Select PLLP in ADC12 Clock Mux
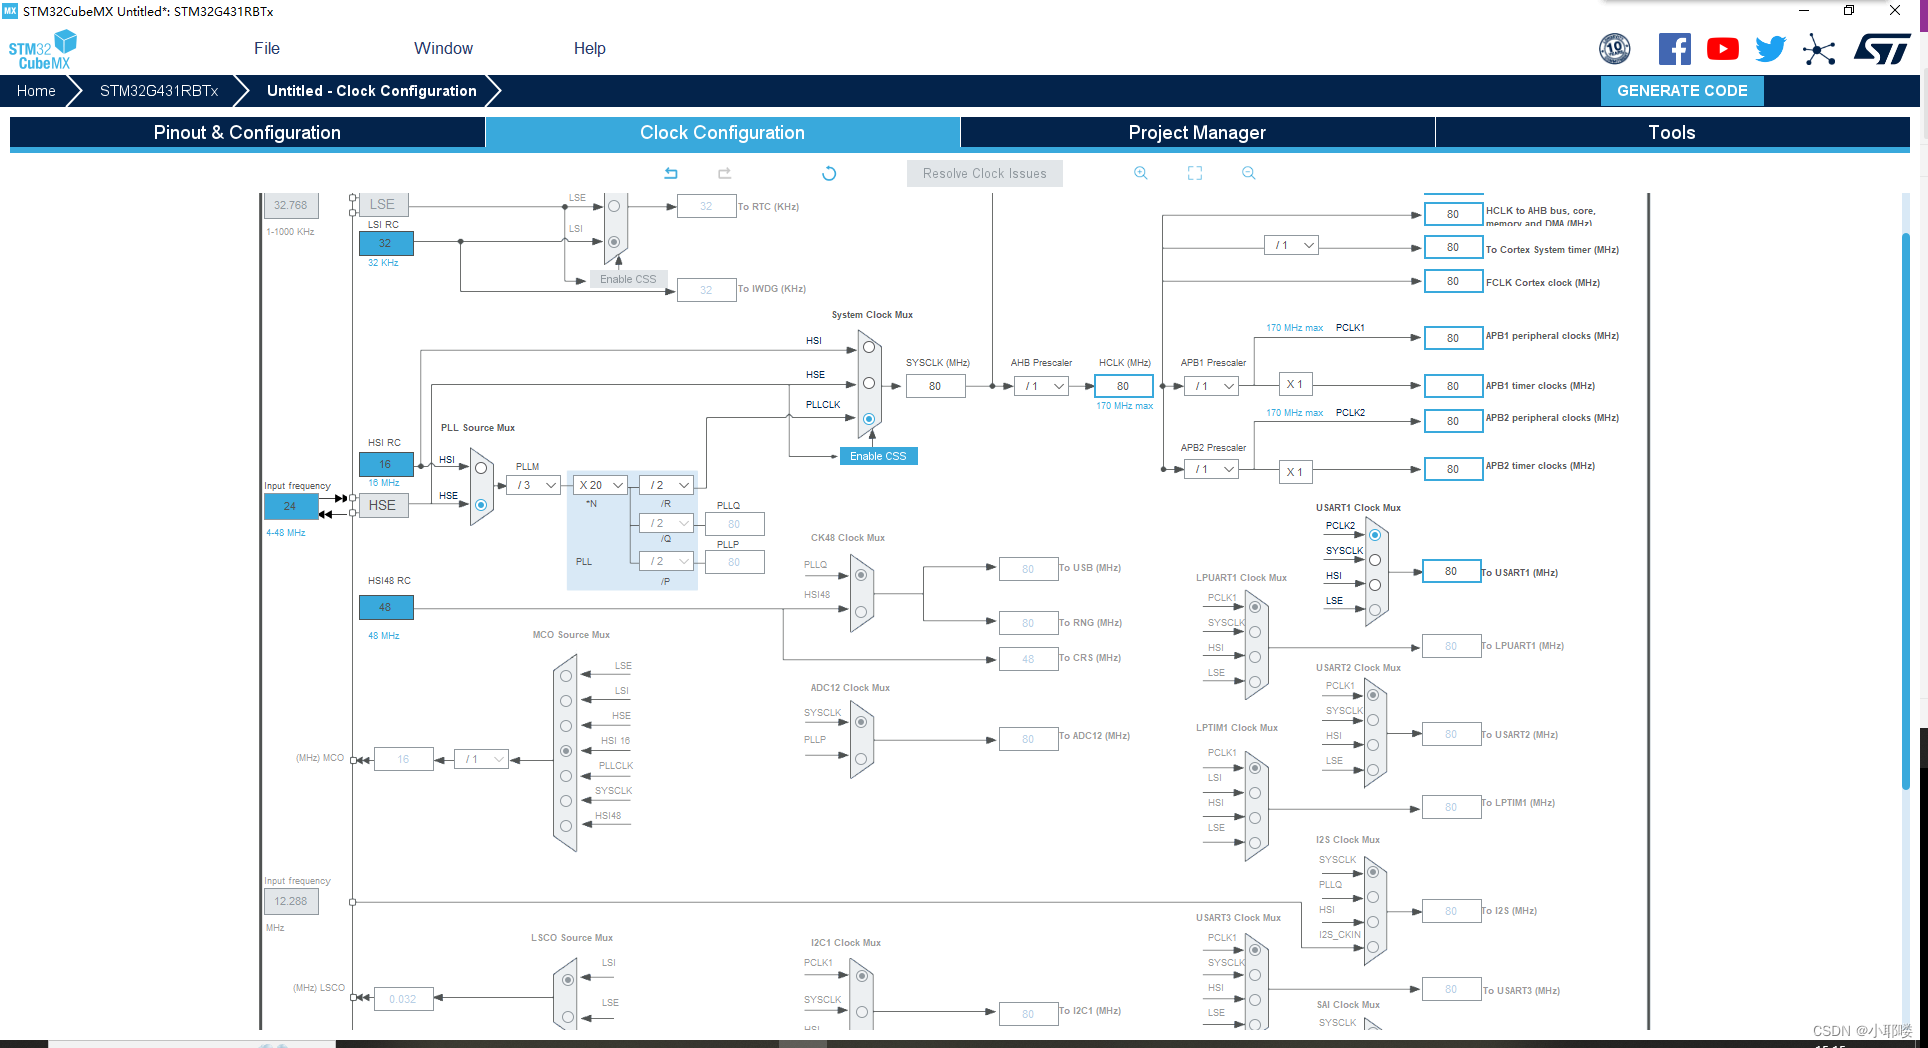This screenshot has width=1928, height=1048. point(861,759)
